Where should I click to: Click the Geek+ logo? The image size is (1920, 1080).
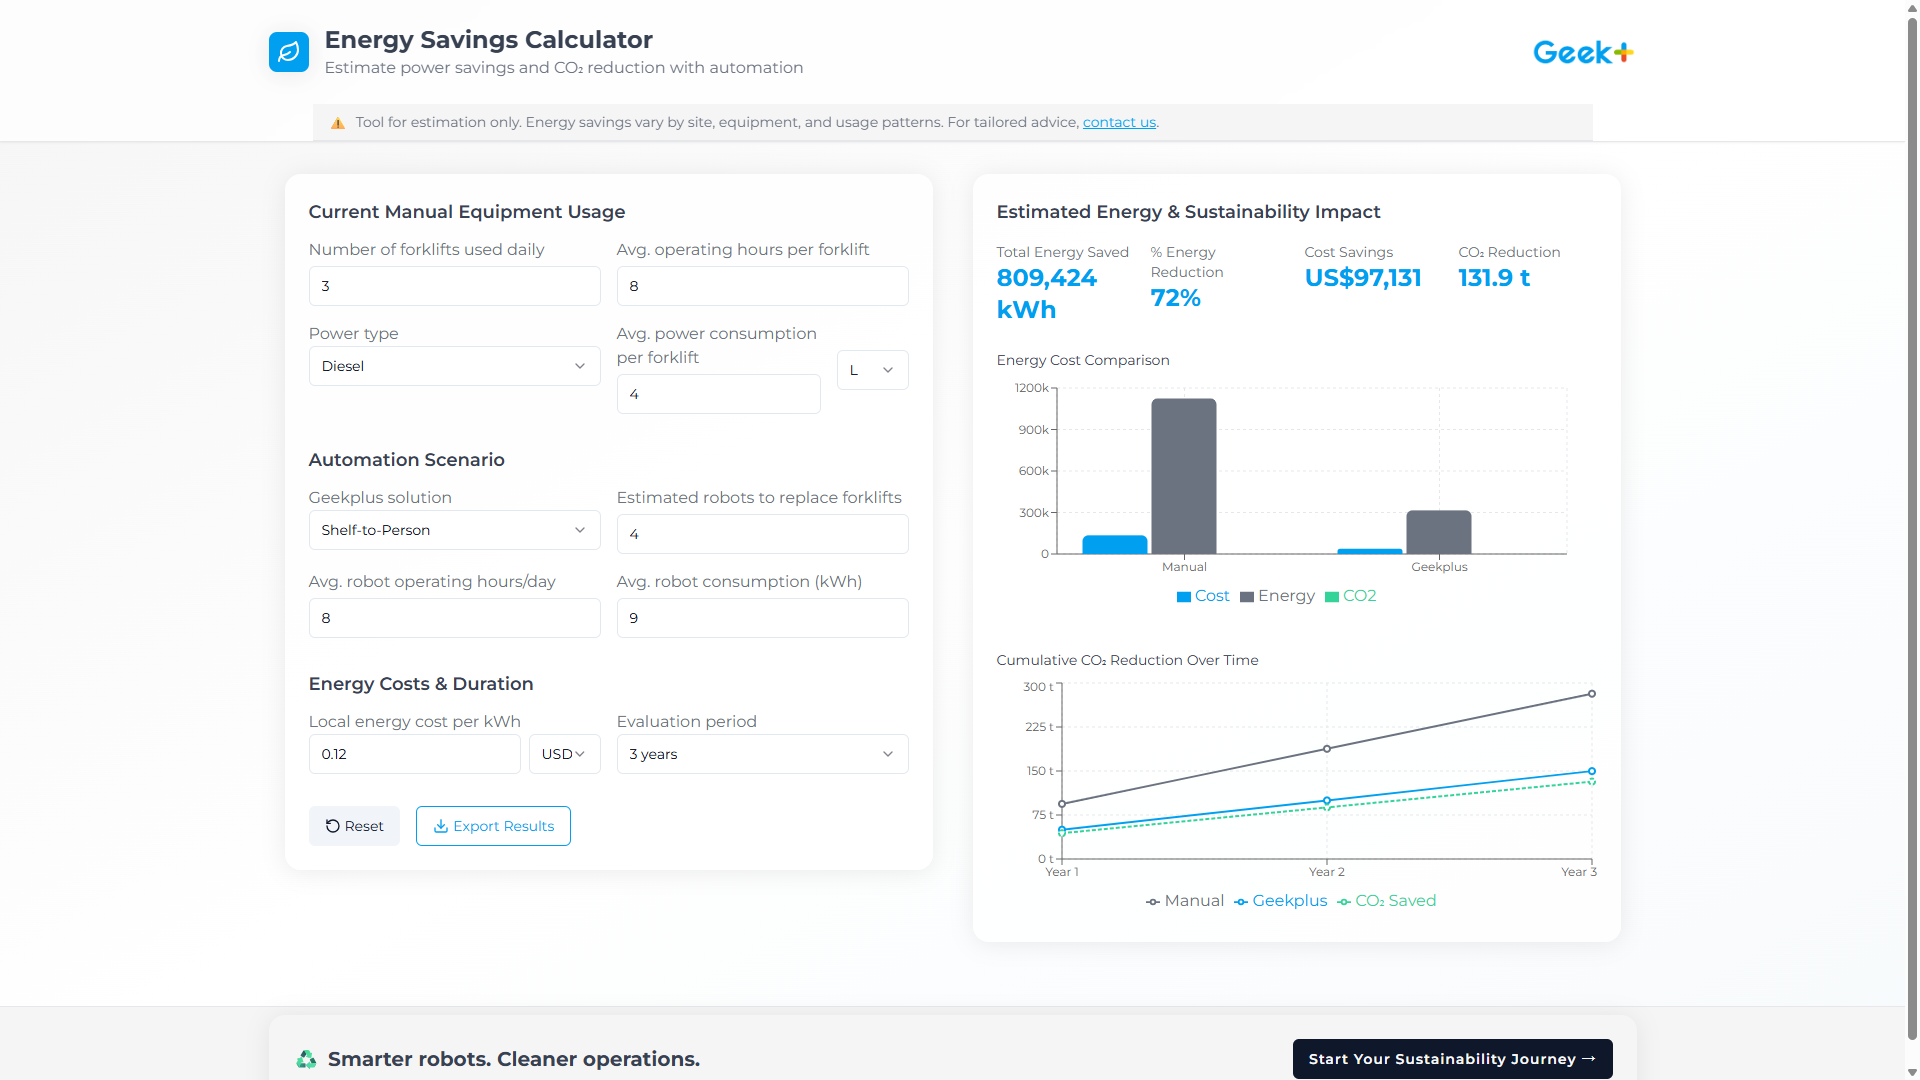[1581, 52]
